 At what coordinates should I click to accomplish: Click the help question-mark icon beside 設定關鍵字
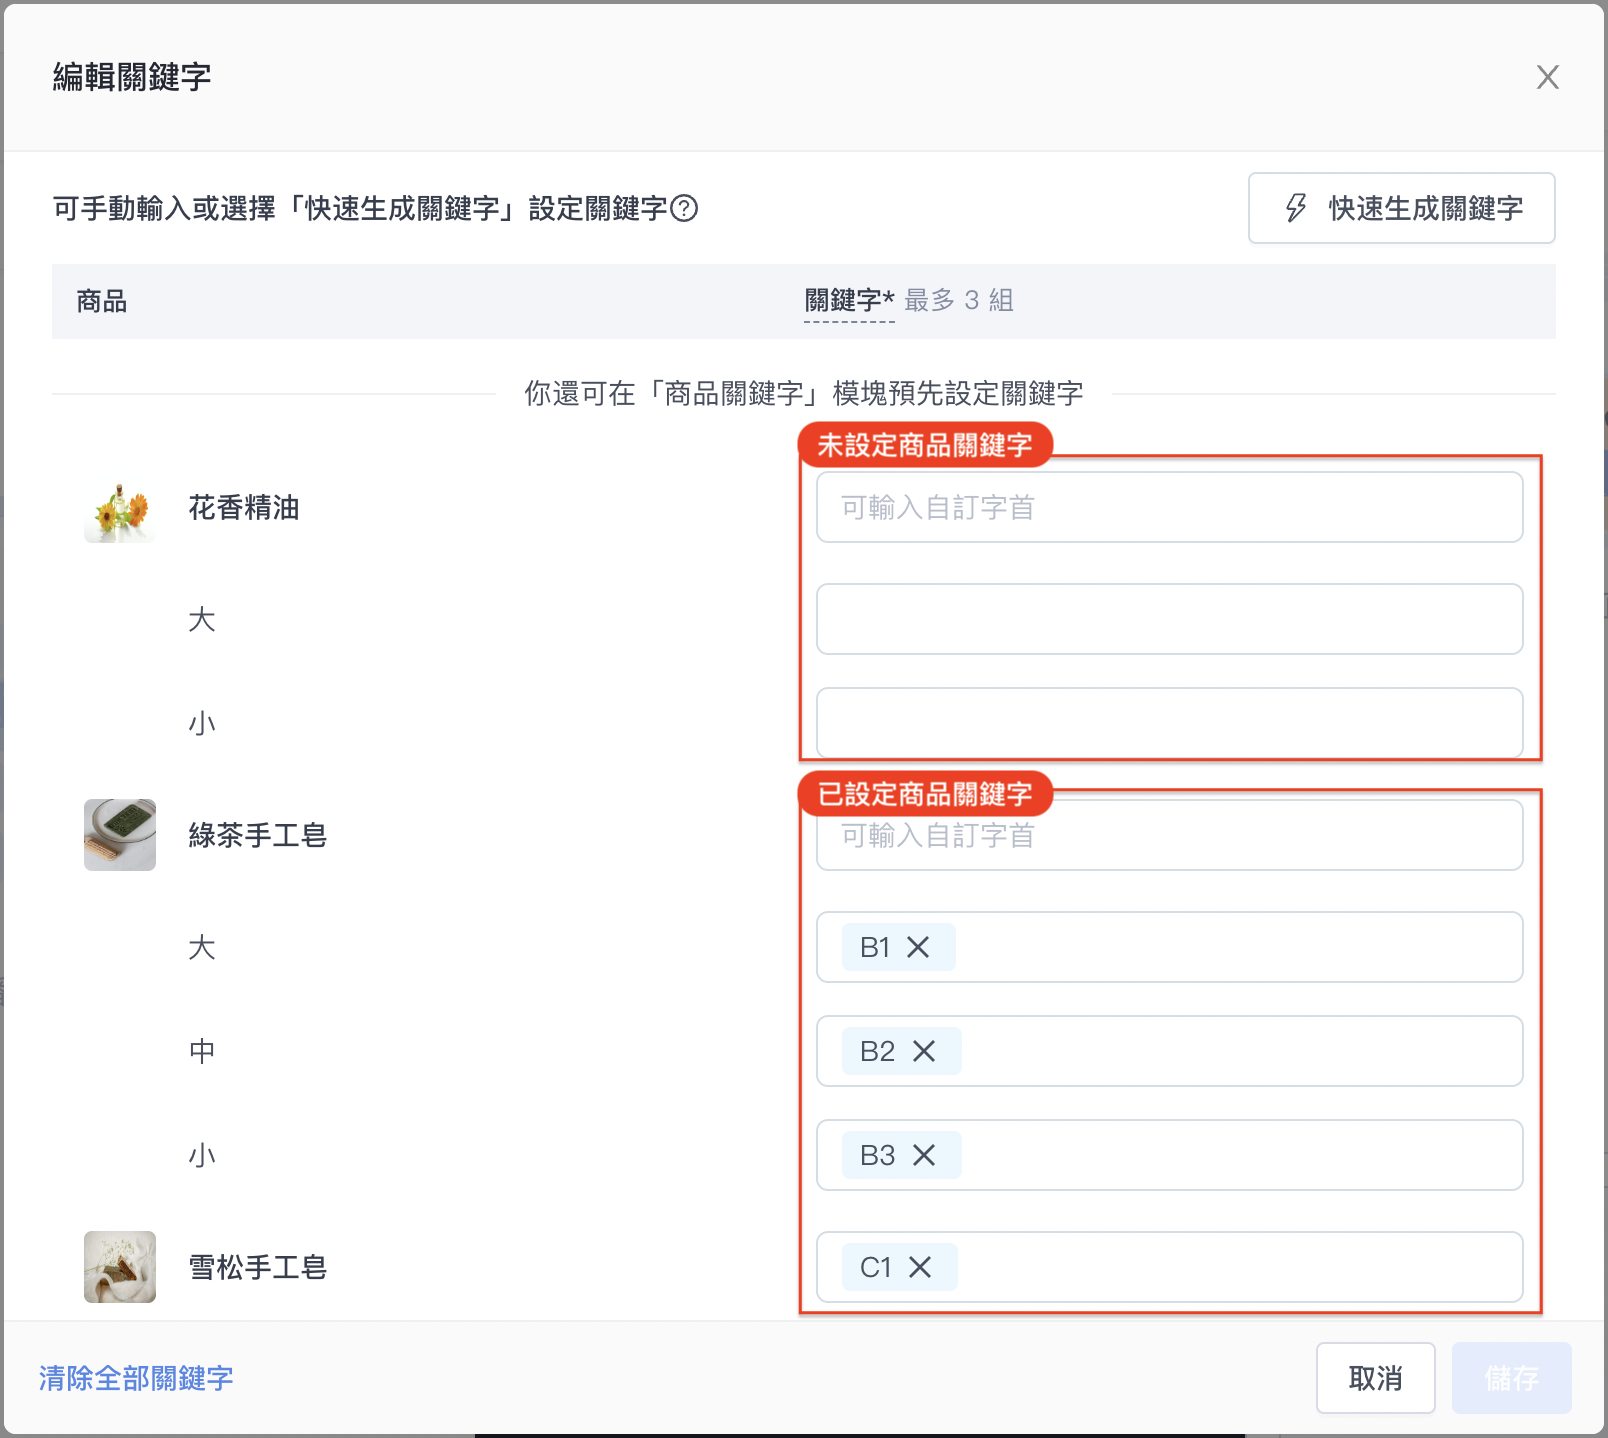pyautogui.click(x=684, y=208)
